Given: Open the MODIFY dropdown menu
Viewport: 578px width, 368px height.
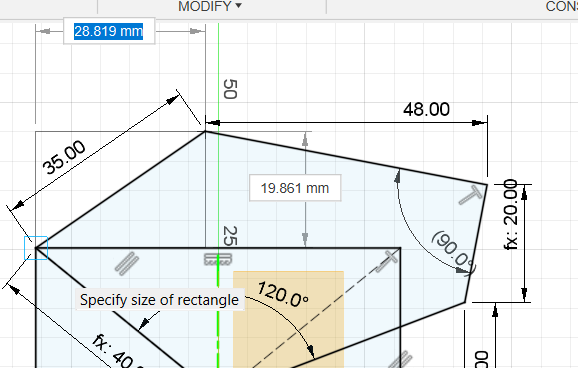Looking at the screenshot, I should (x=210, y=6).
